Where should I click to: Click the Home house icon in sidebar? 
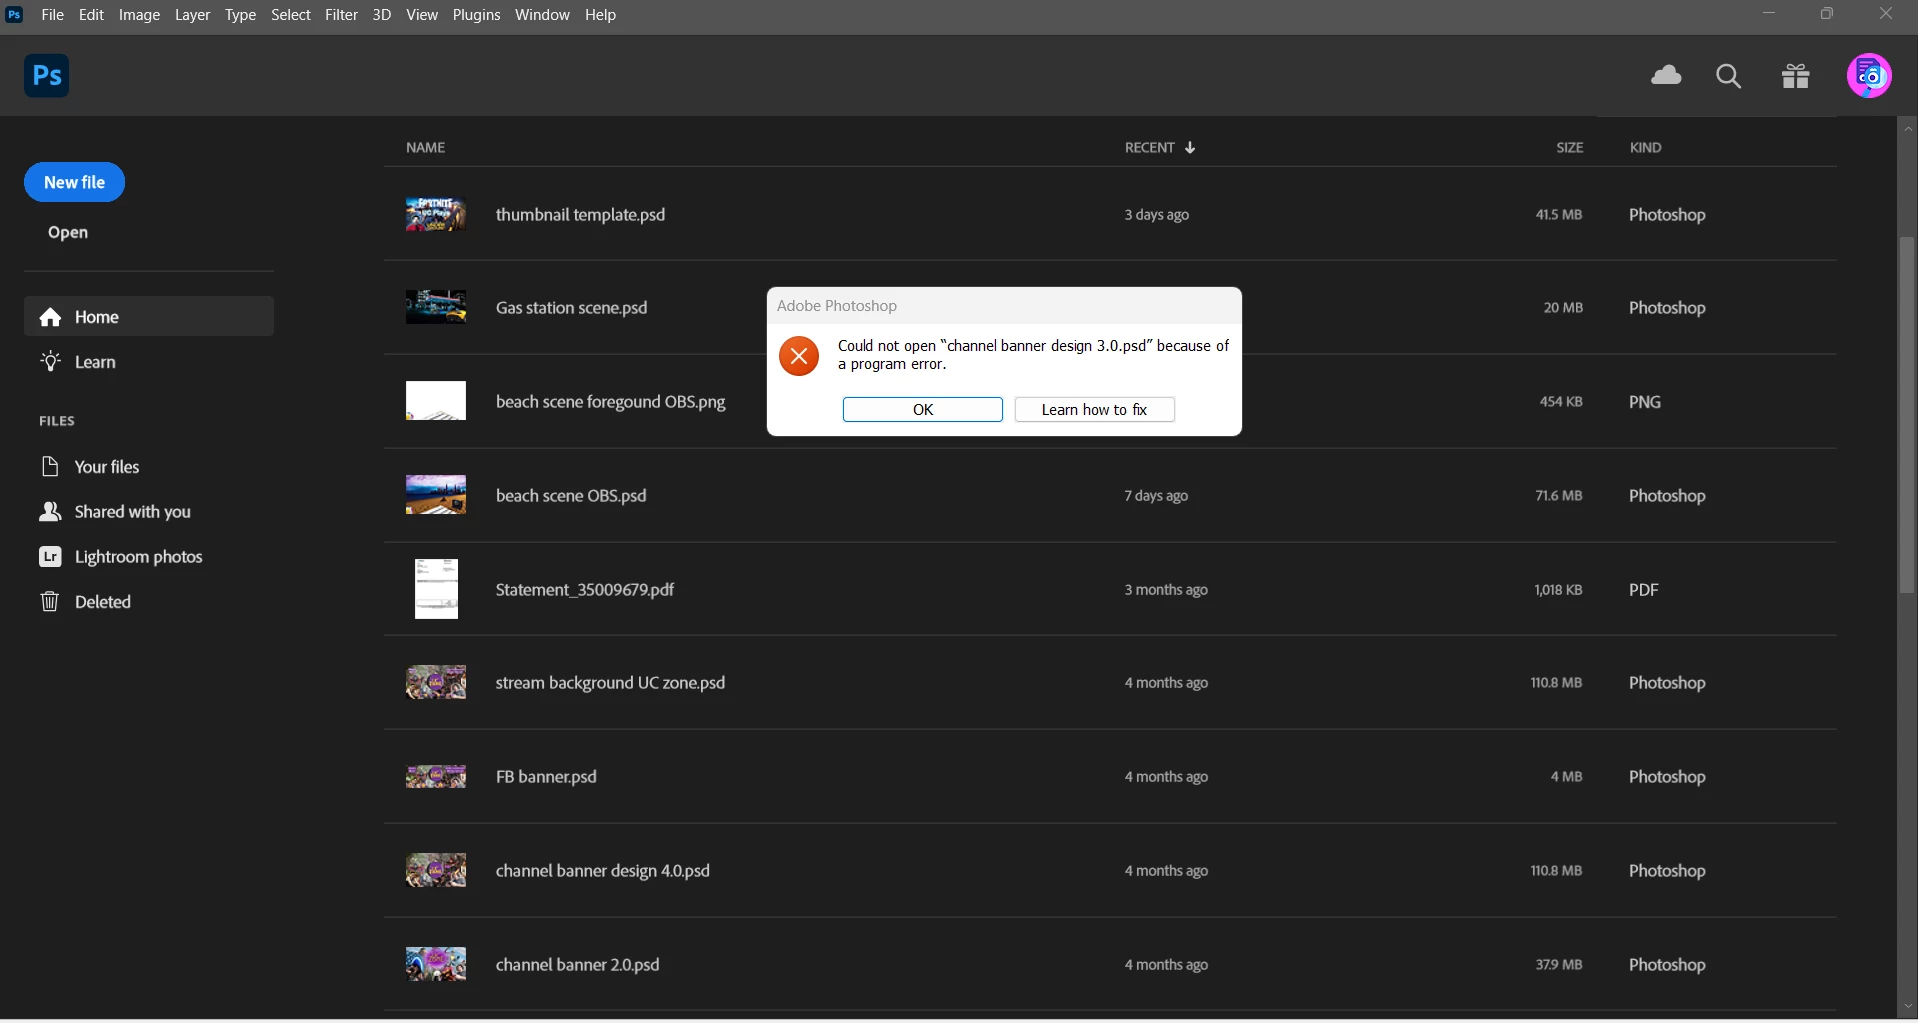pos(50,317)
